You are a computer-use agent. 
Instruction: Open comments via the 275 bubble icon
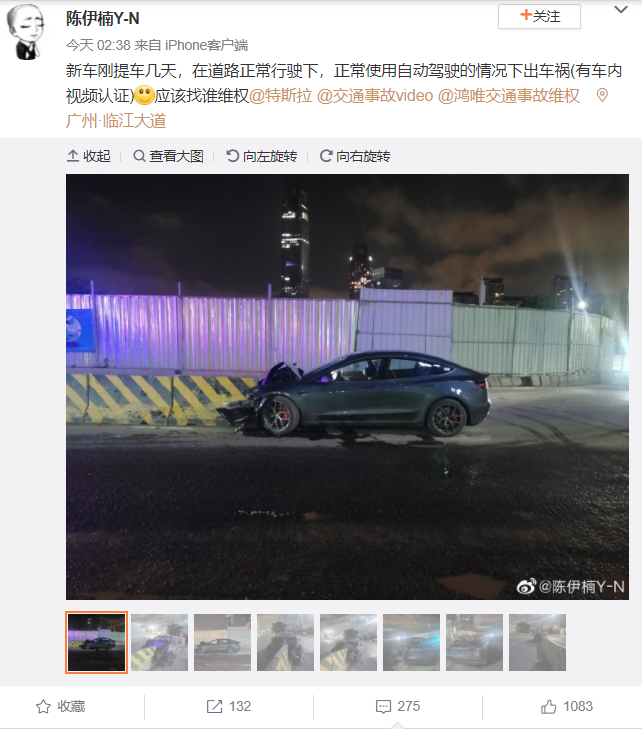point(384,707)
